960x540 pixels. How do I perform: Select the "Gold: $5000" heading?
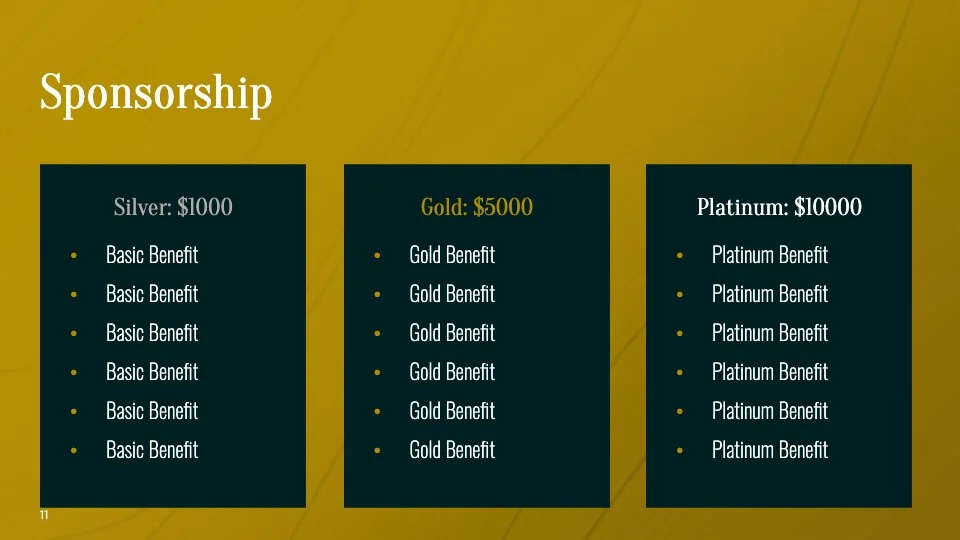coord(477,207)
